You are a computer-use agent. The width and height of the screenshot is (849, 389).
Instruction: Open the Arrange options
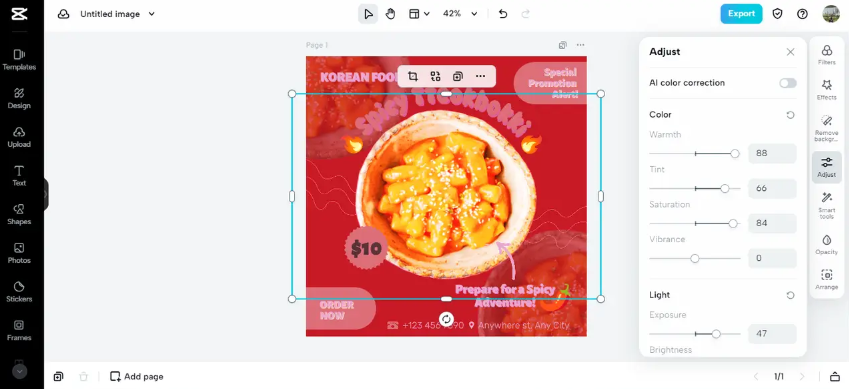click(826, 280)
